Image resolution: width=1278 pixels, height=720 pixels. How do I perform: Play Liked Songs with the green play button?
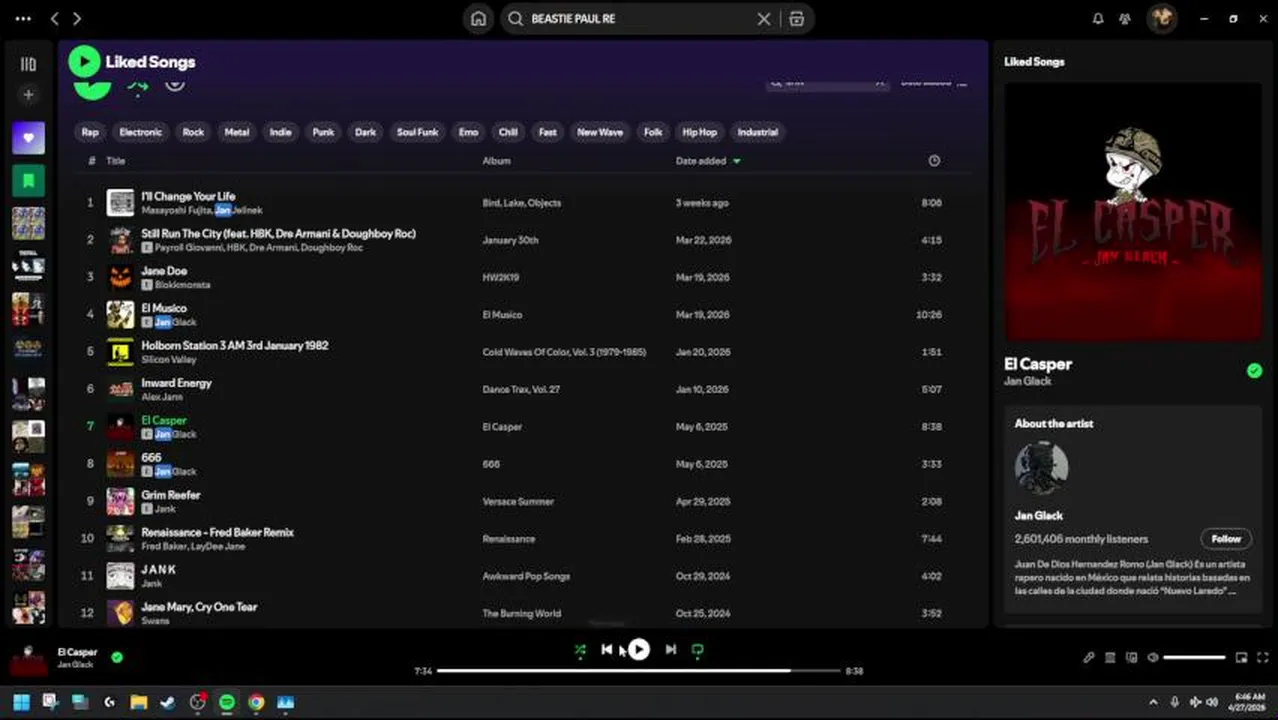(84, 62)
